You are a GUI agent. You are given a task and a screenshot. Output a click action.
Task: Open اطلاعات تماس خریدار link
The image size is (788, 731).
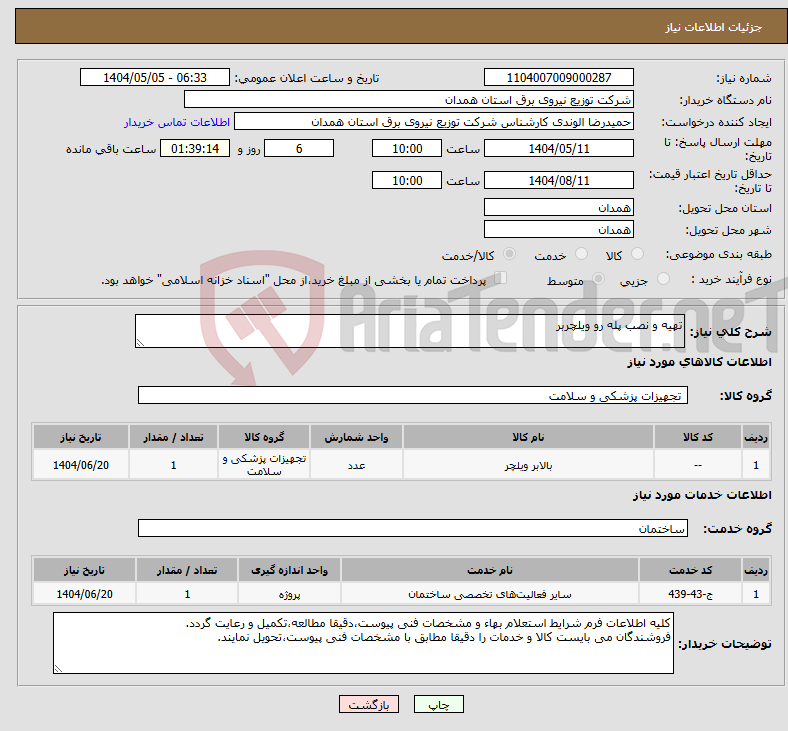click(x=177, y=122)
